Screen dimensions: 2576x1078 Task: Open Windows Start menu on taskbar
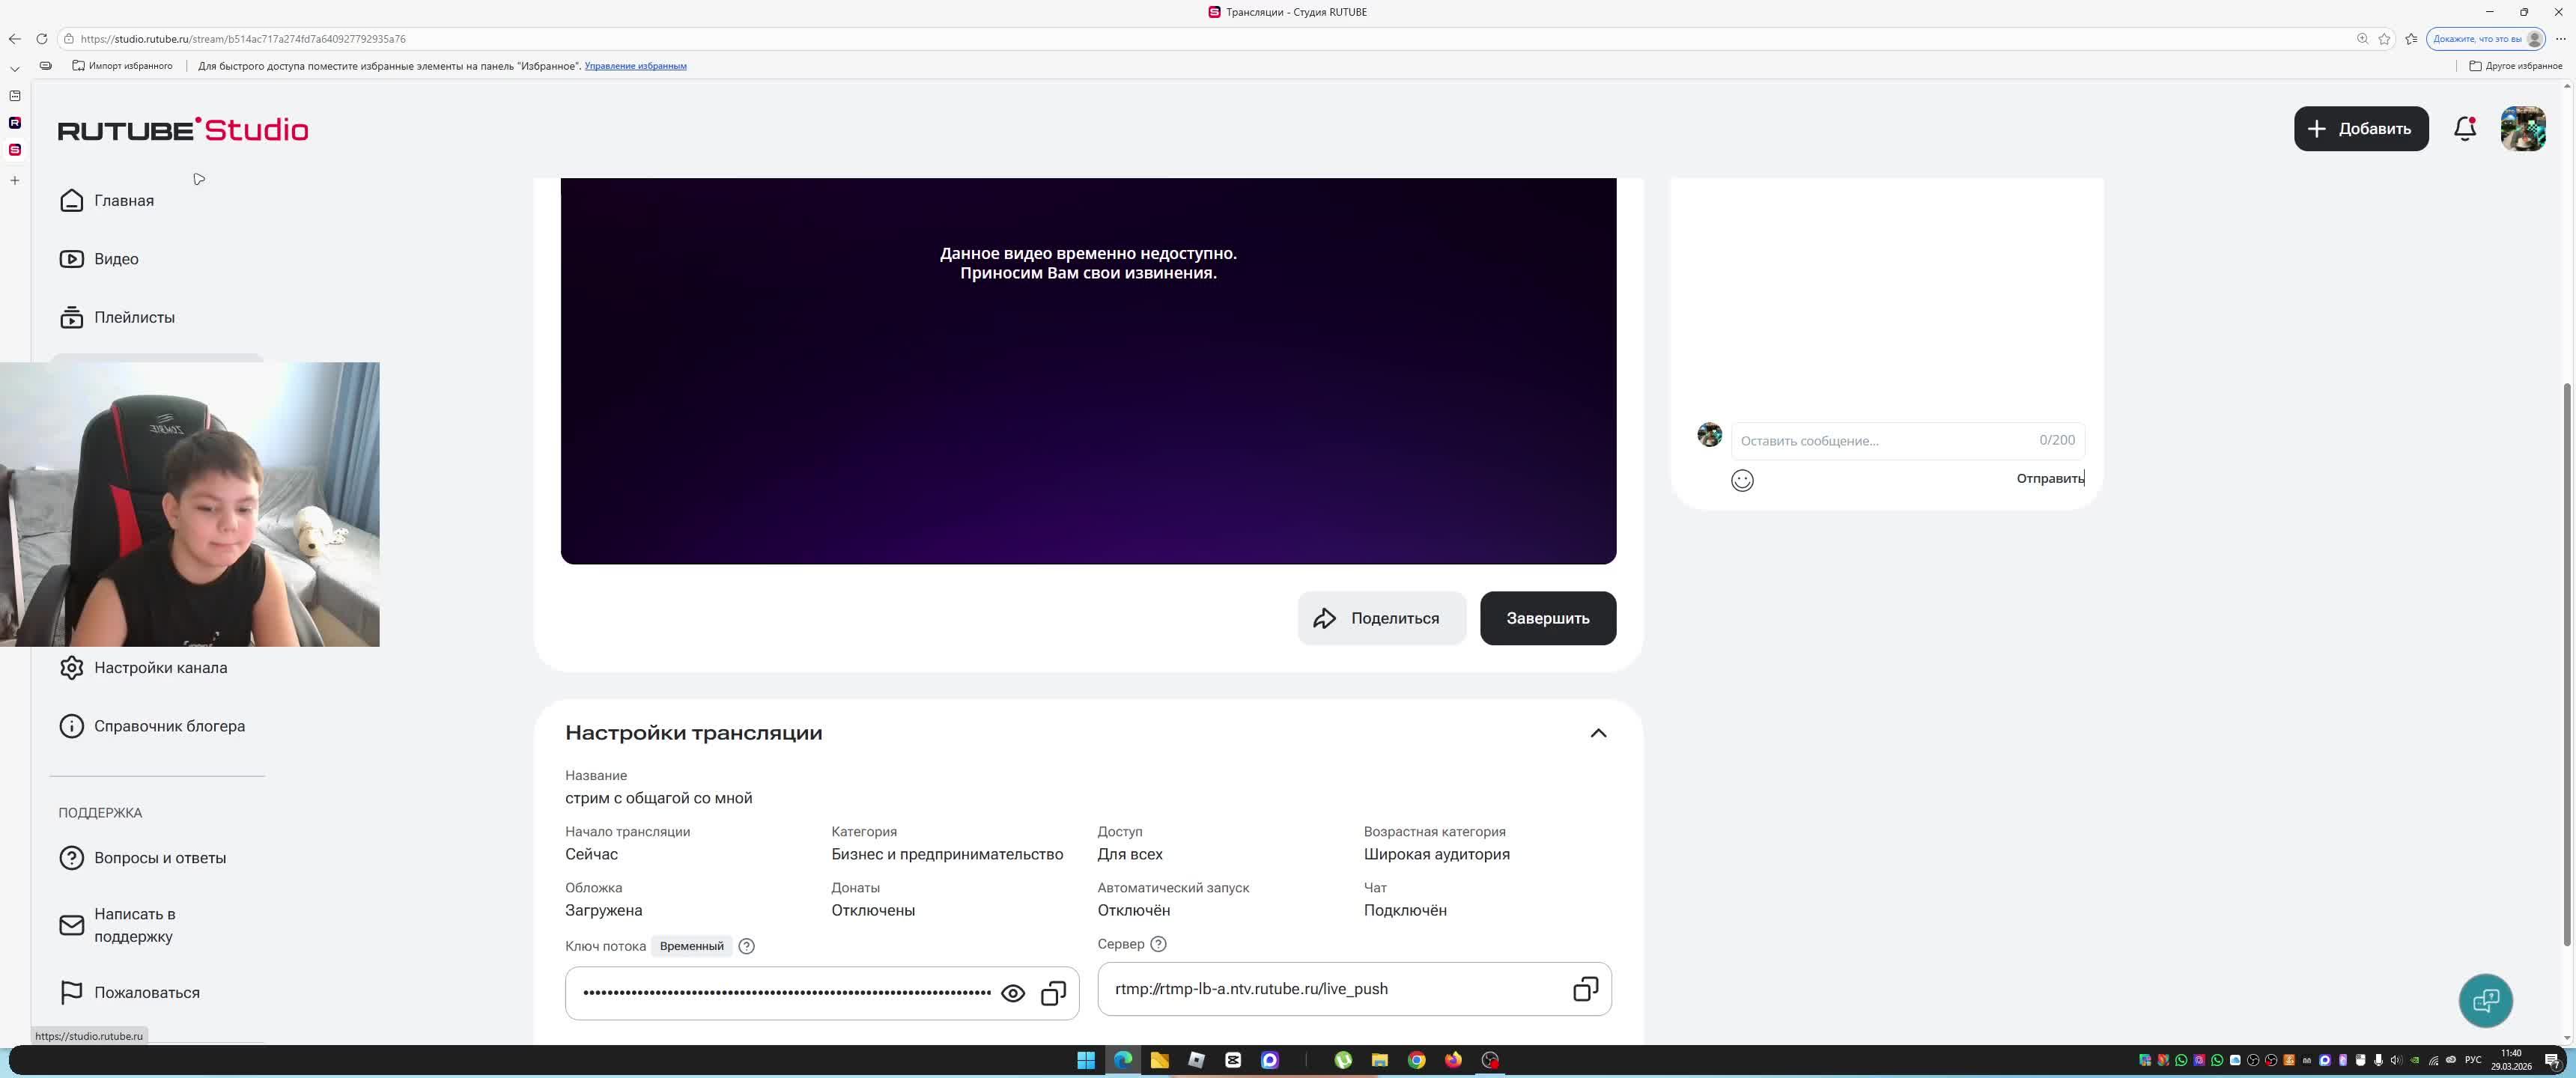click(x=1085, y=1060)
